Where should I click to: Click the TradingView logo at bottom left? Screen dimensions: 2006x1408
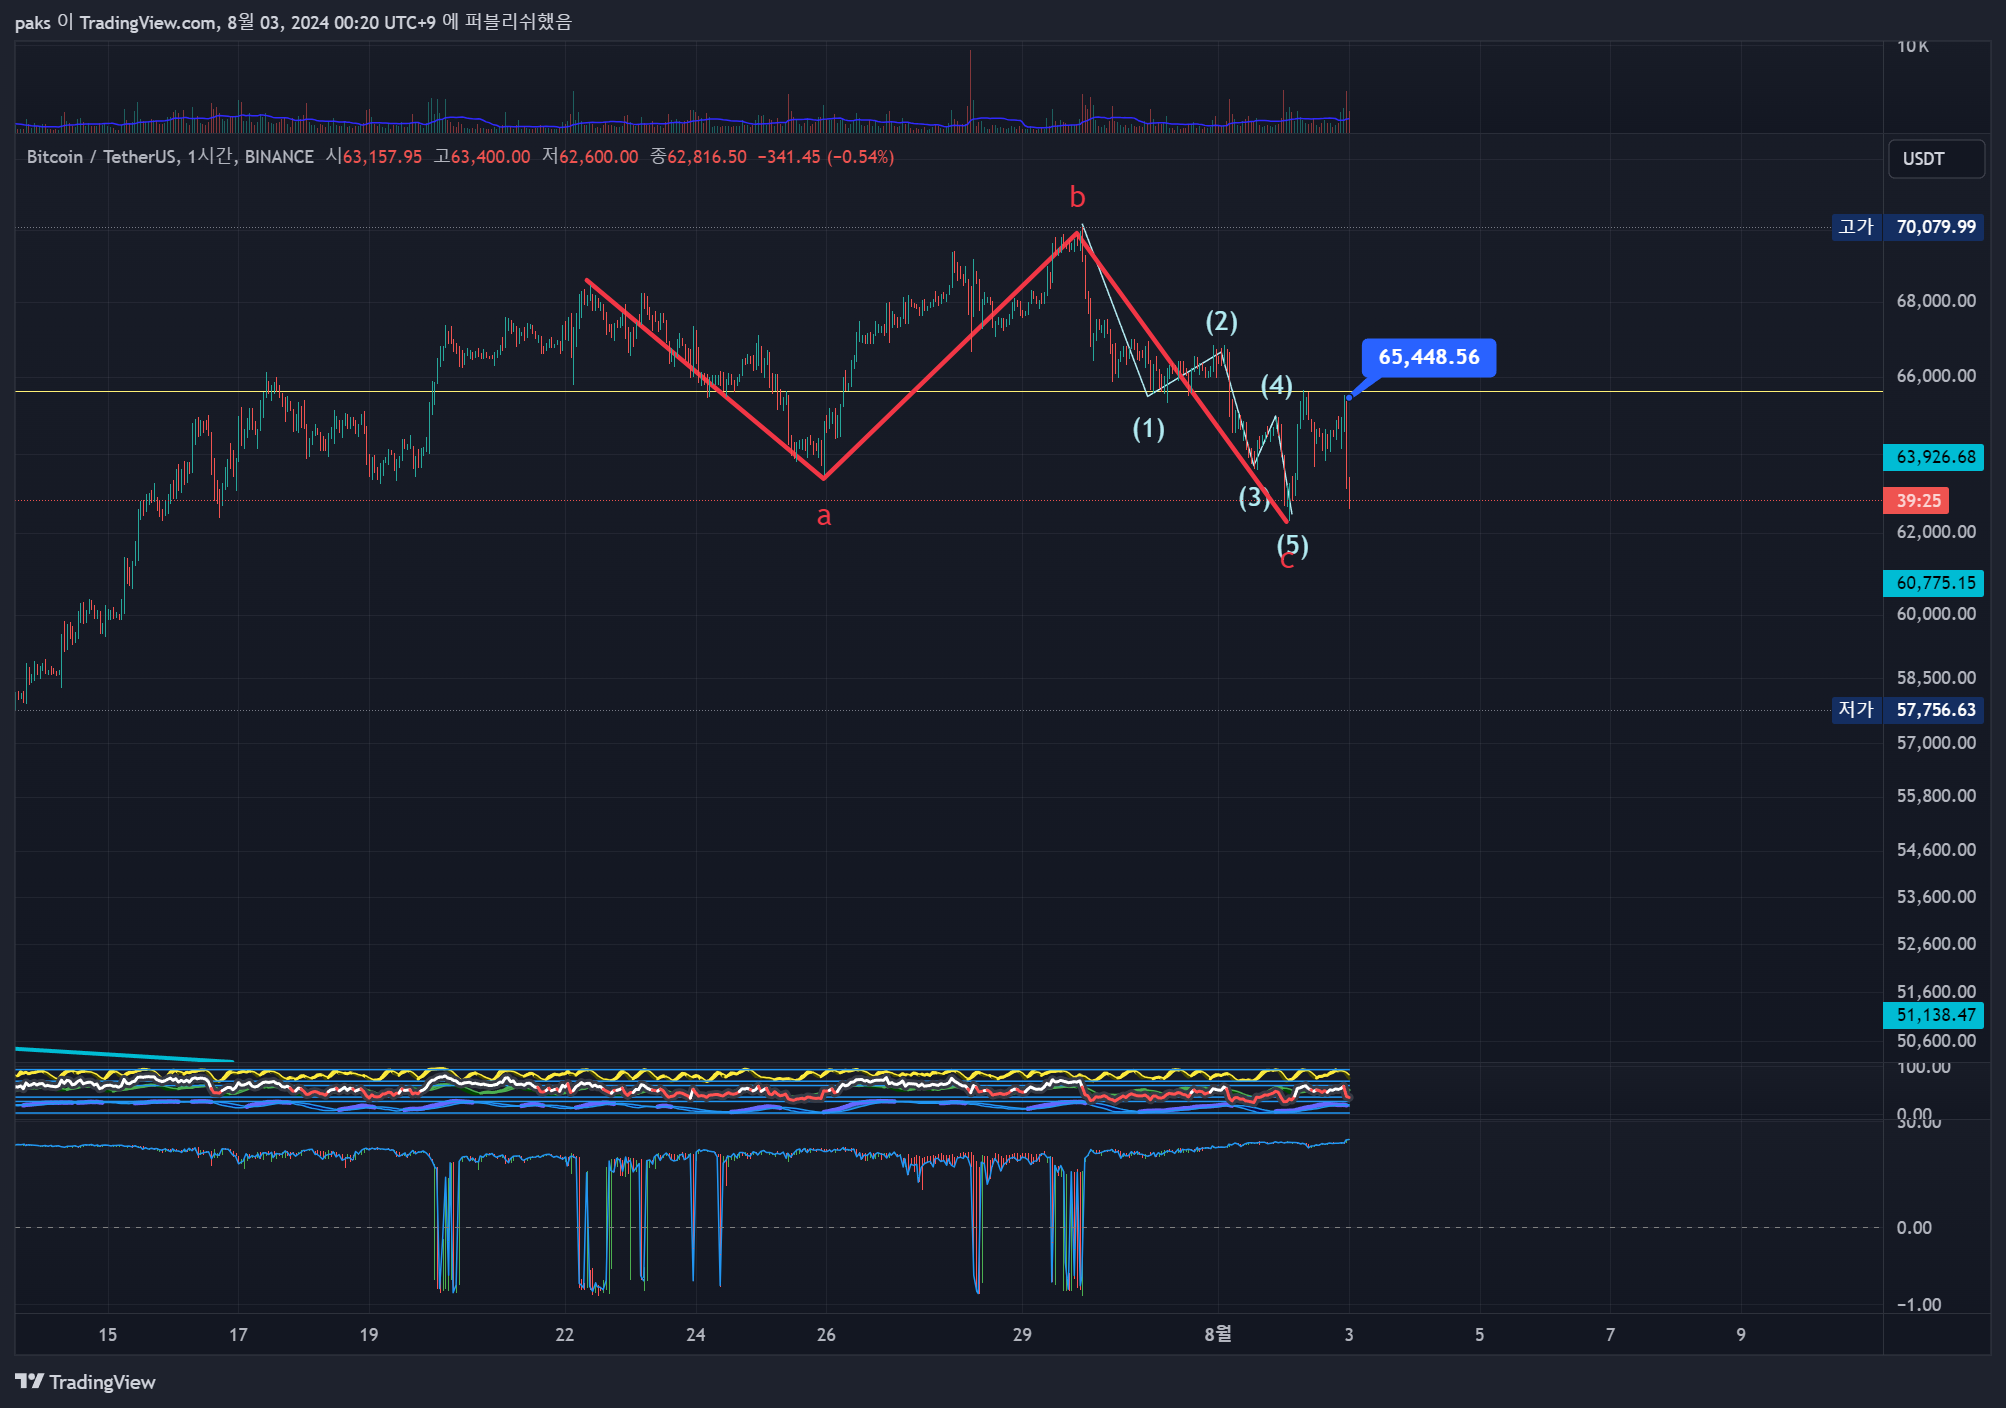click(x=86, y=1381)
